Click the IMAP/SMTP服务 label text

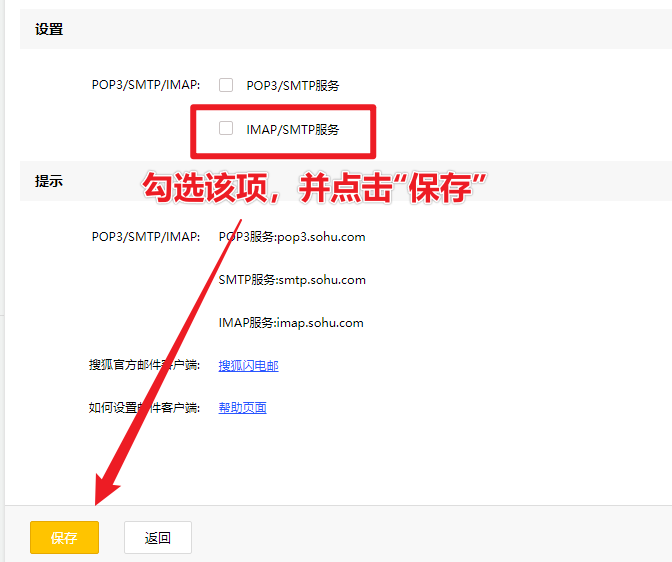(292, 129)
